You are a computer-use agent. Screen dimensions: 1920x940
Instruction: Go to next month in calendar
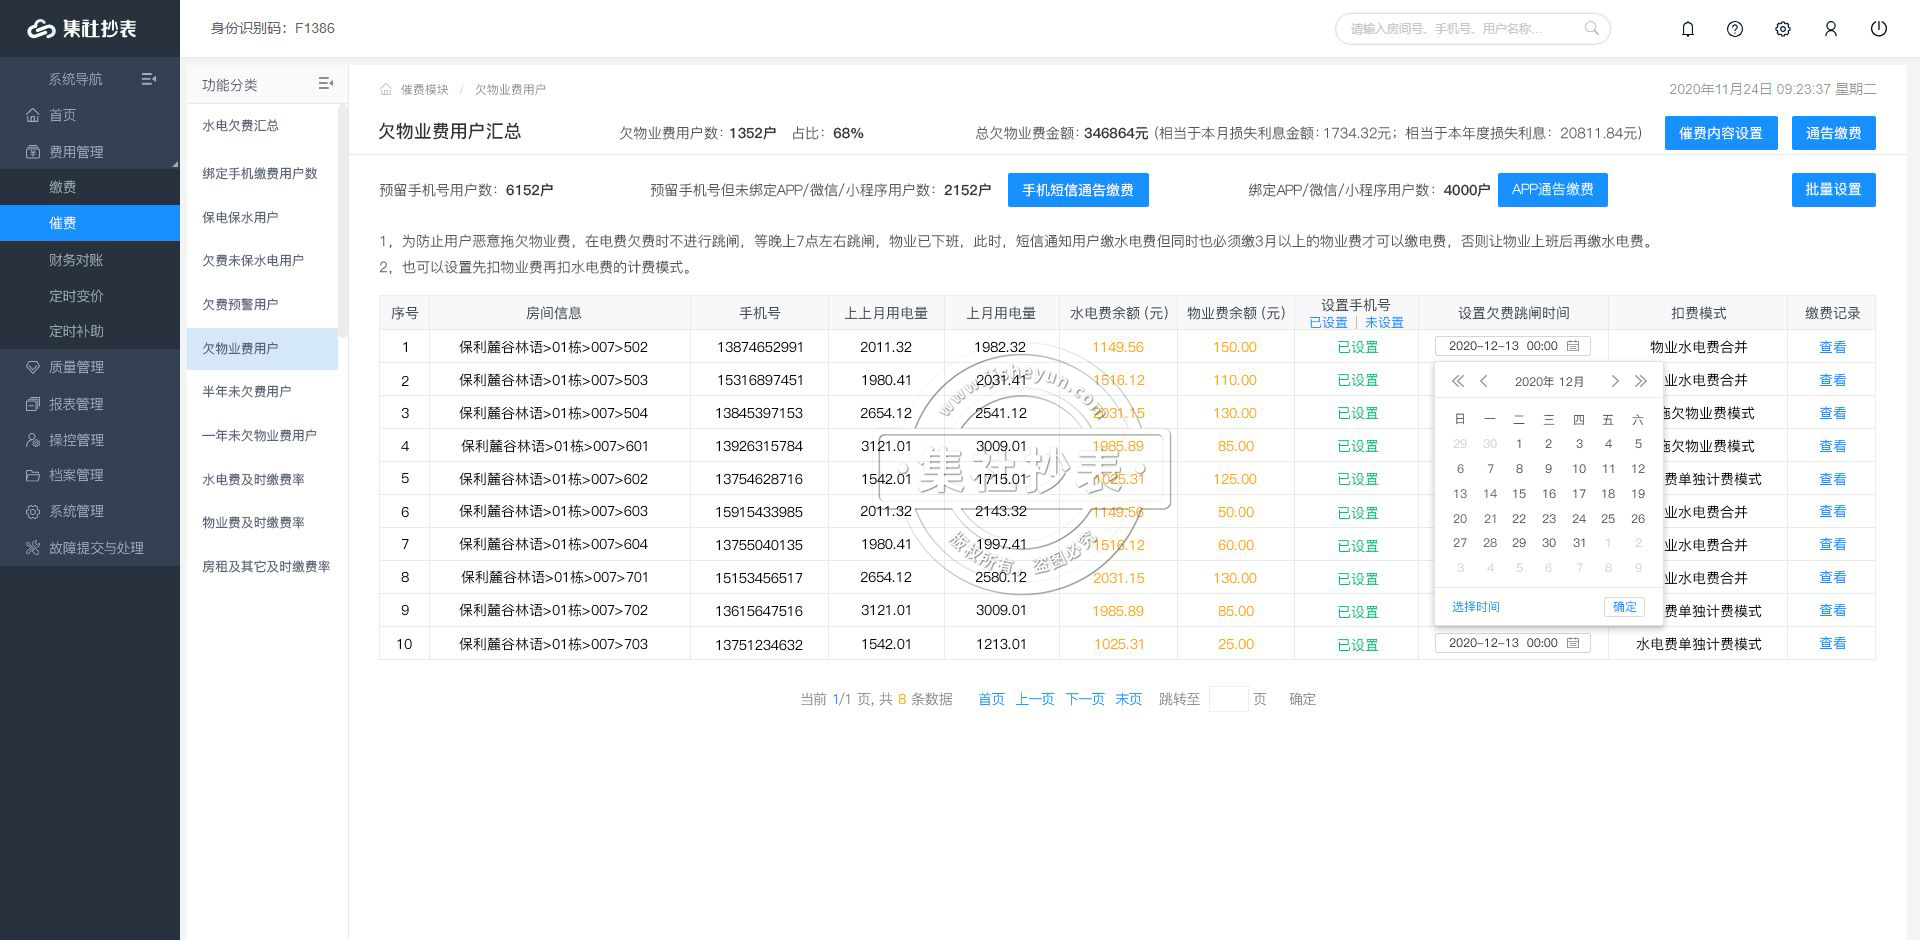point(1614,381)
